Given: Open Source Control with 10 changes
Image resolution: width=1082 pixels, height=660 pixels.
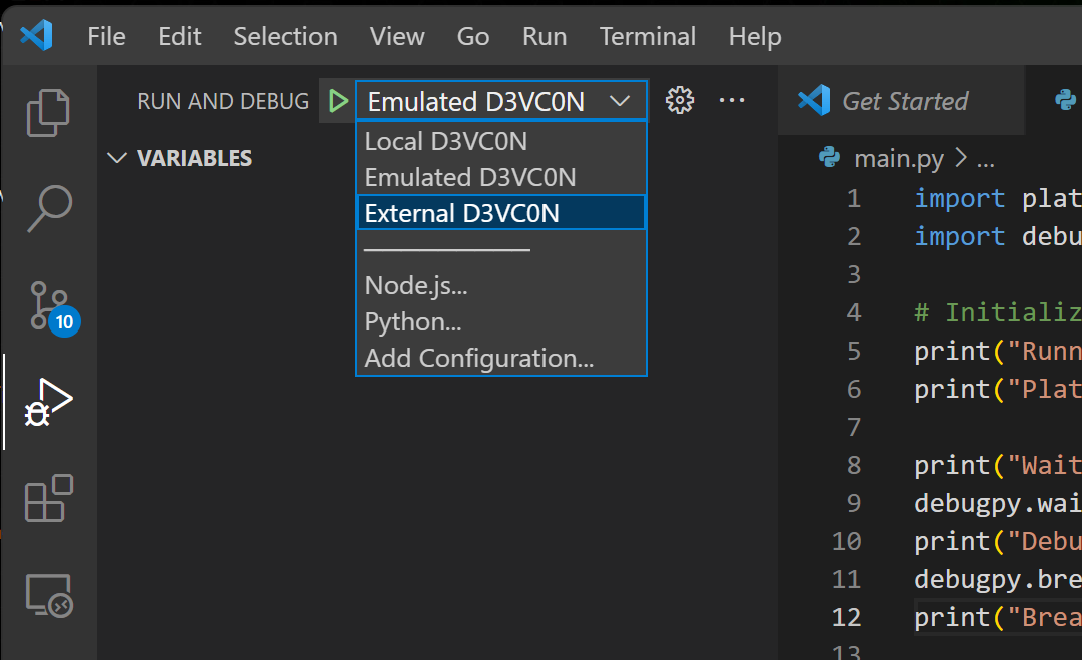Looking at the screenshot, I should [48, 305].
